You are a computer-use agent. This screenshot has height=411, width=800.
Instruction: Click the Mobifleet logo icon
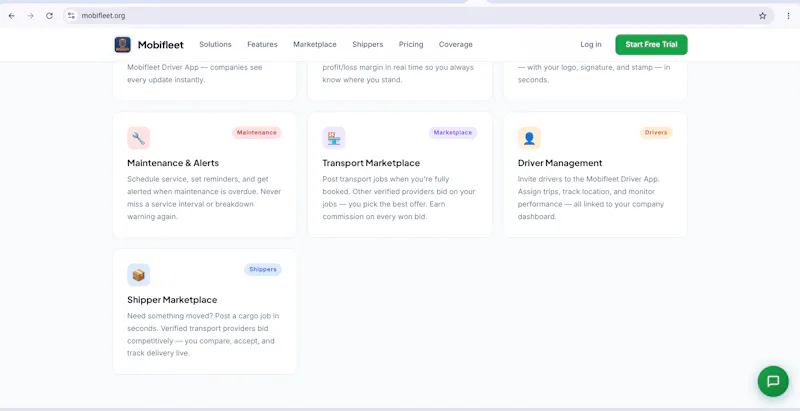point(122,45)
